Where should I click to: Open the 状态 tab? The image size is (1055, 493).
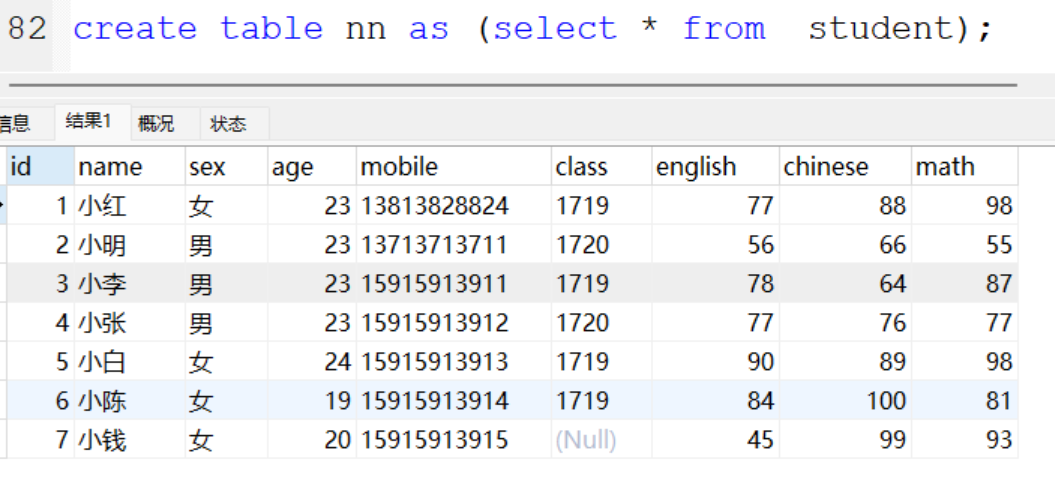pos(228,124)
